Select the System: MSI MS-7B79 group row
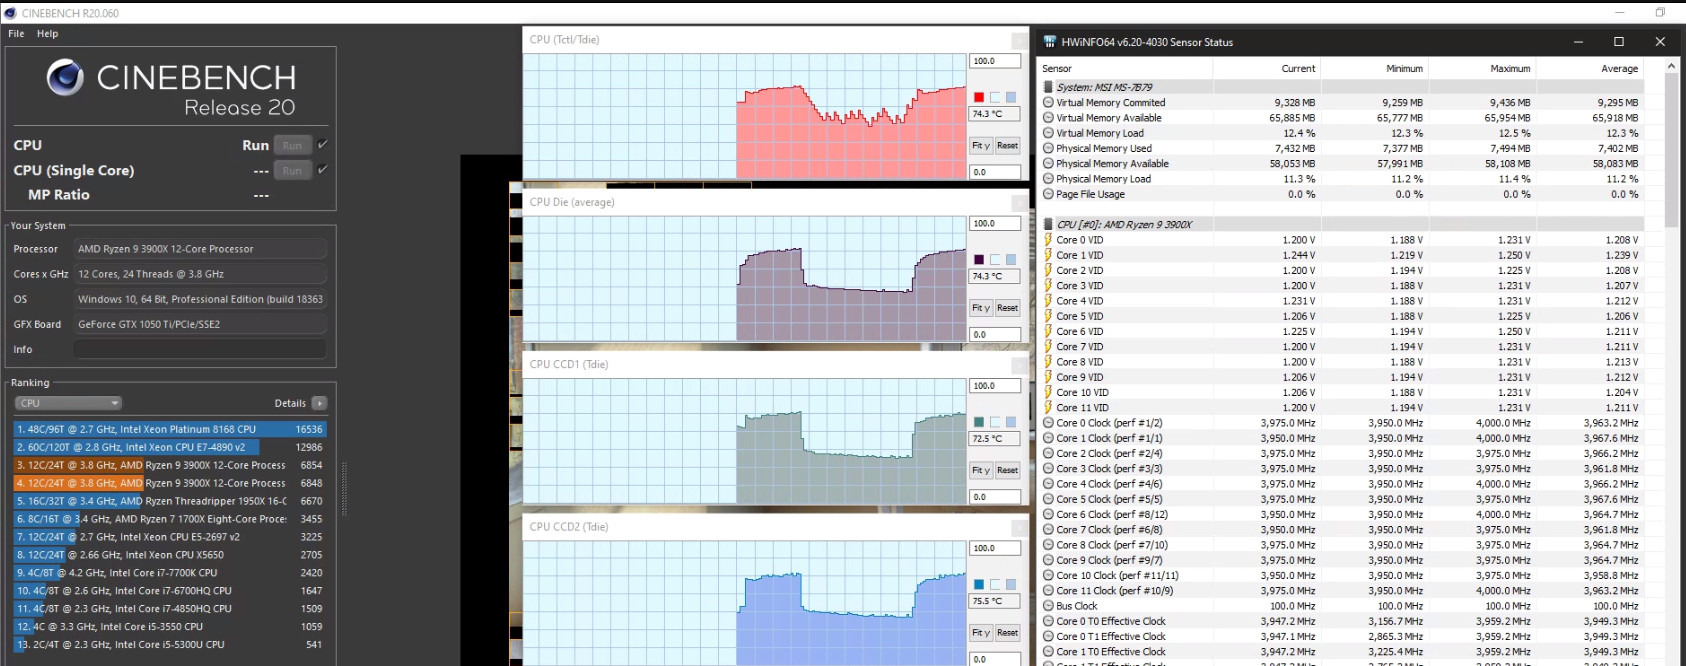1686x666 pixels. [x=1342, y=87]
